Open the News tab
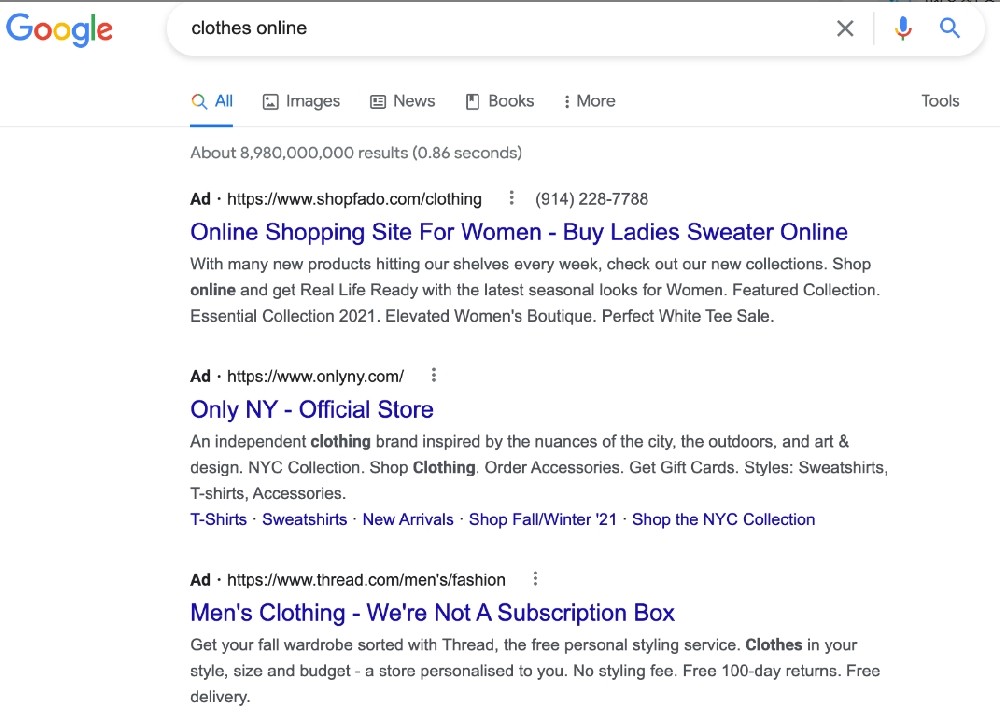The height and width of the screenshot is (728, 1000). (x=402, y=101)
